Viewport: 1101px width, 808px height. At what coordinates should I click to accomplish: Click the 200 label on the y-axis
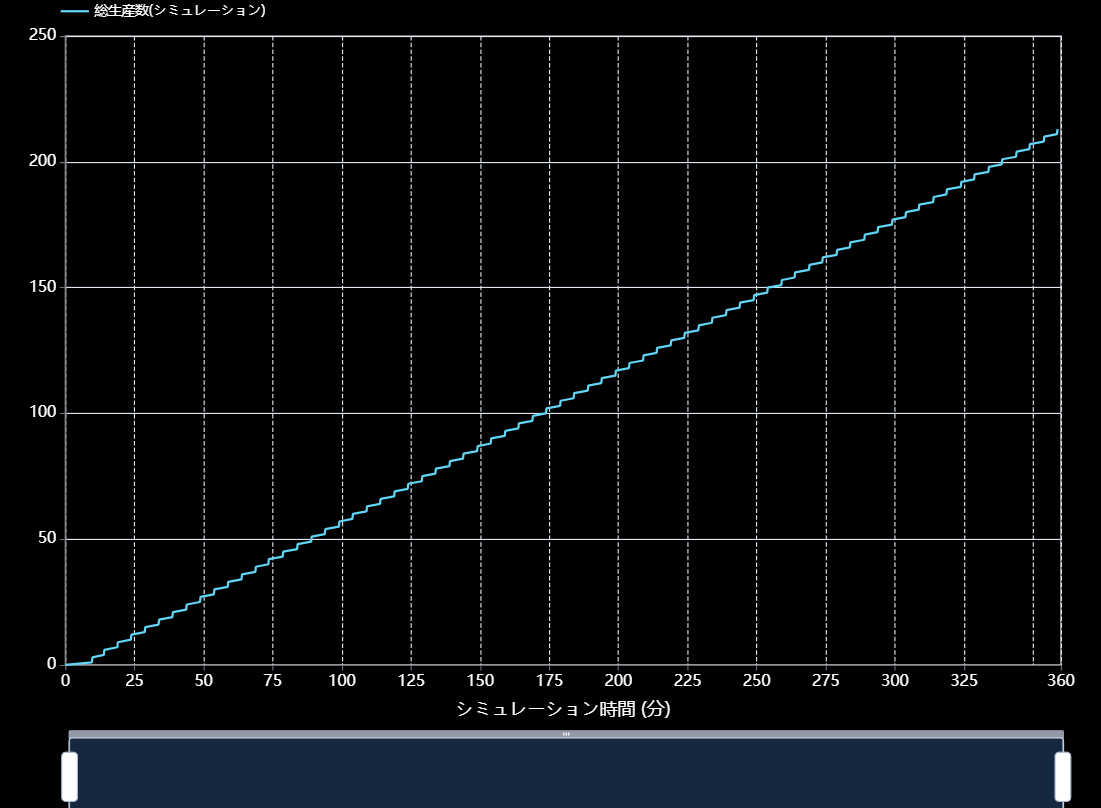pos(43,162)
